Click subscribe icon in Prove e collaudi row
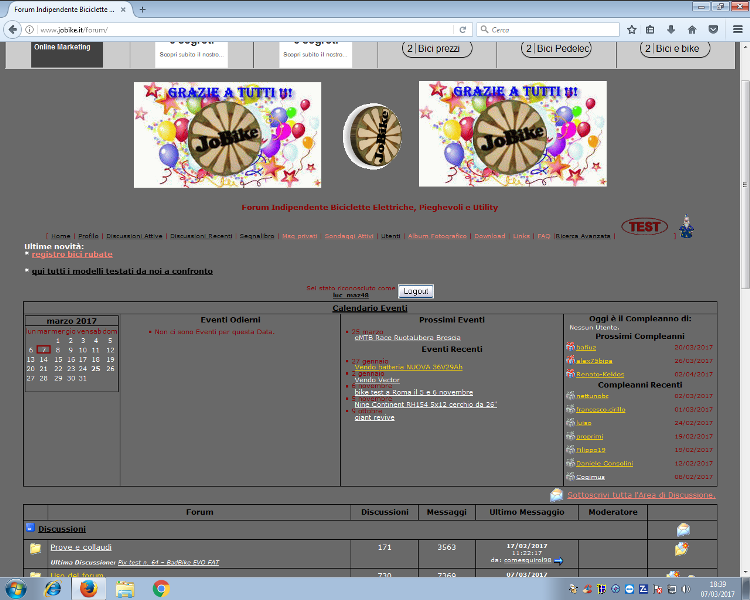This screenshot has width=750, height=600. click(x=682, y=549)
